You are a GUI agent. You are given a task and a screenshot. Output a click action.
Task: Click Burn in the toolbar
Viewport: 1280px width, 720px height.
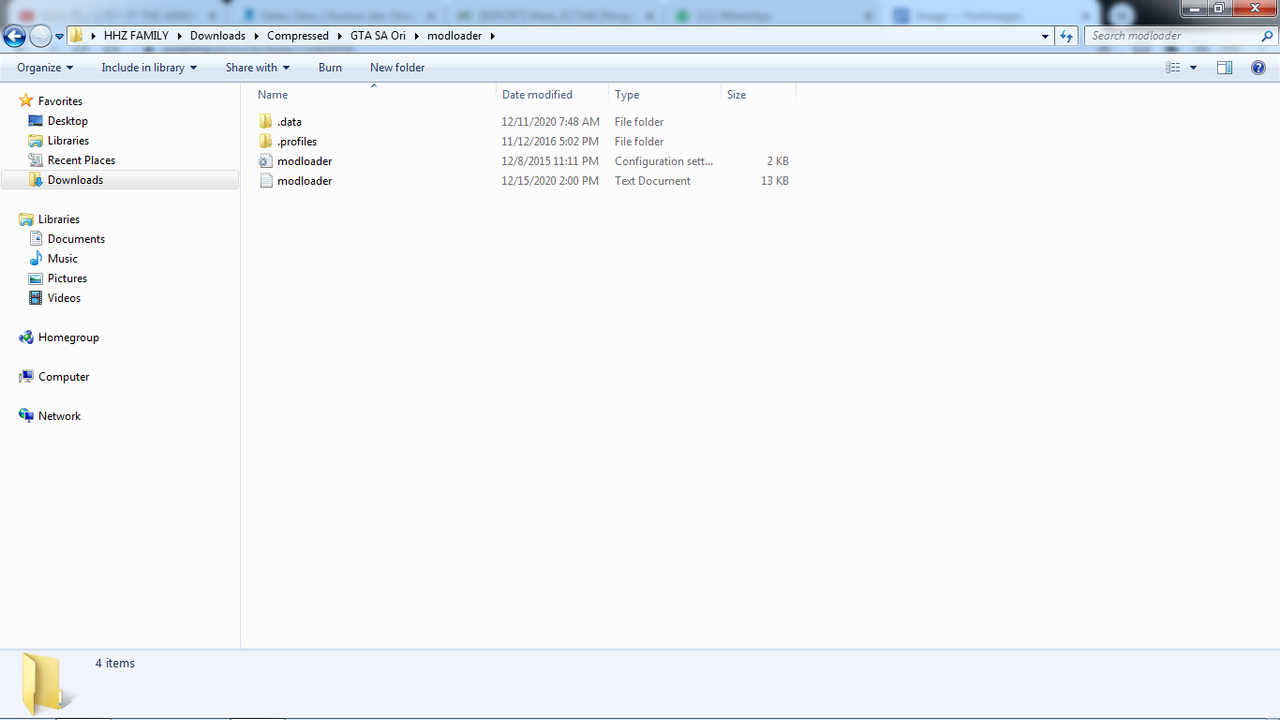(330, 67)
